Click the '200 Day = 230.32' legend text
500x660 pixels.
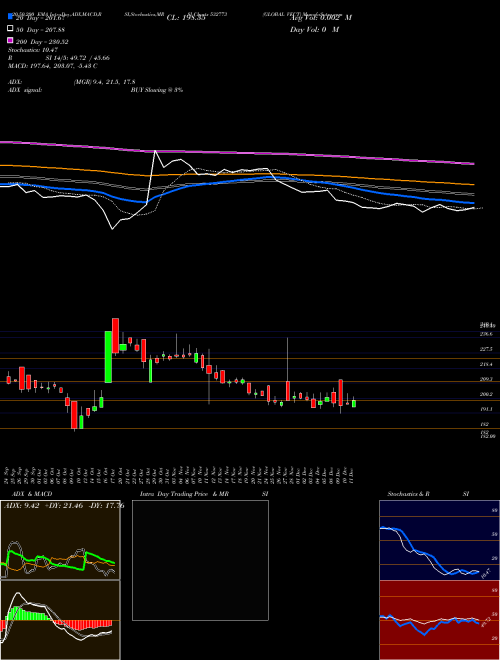click(42, 42)
